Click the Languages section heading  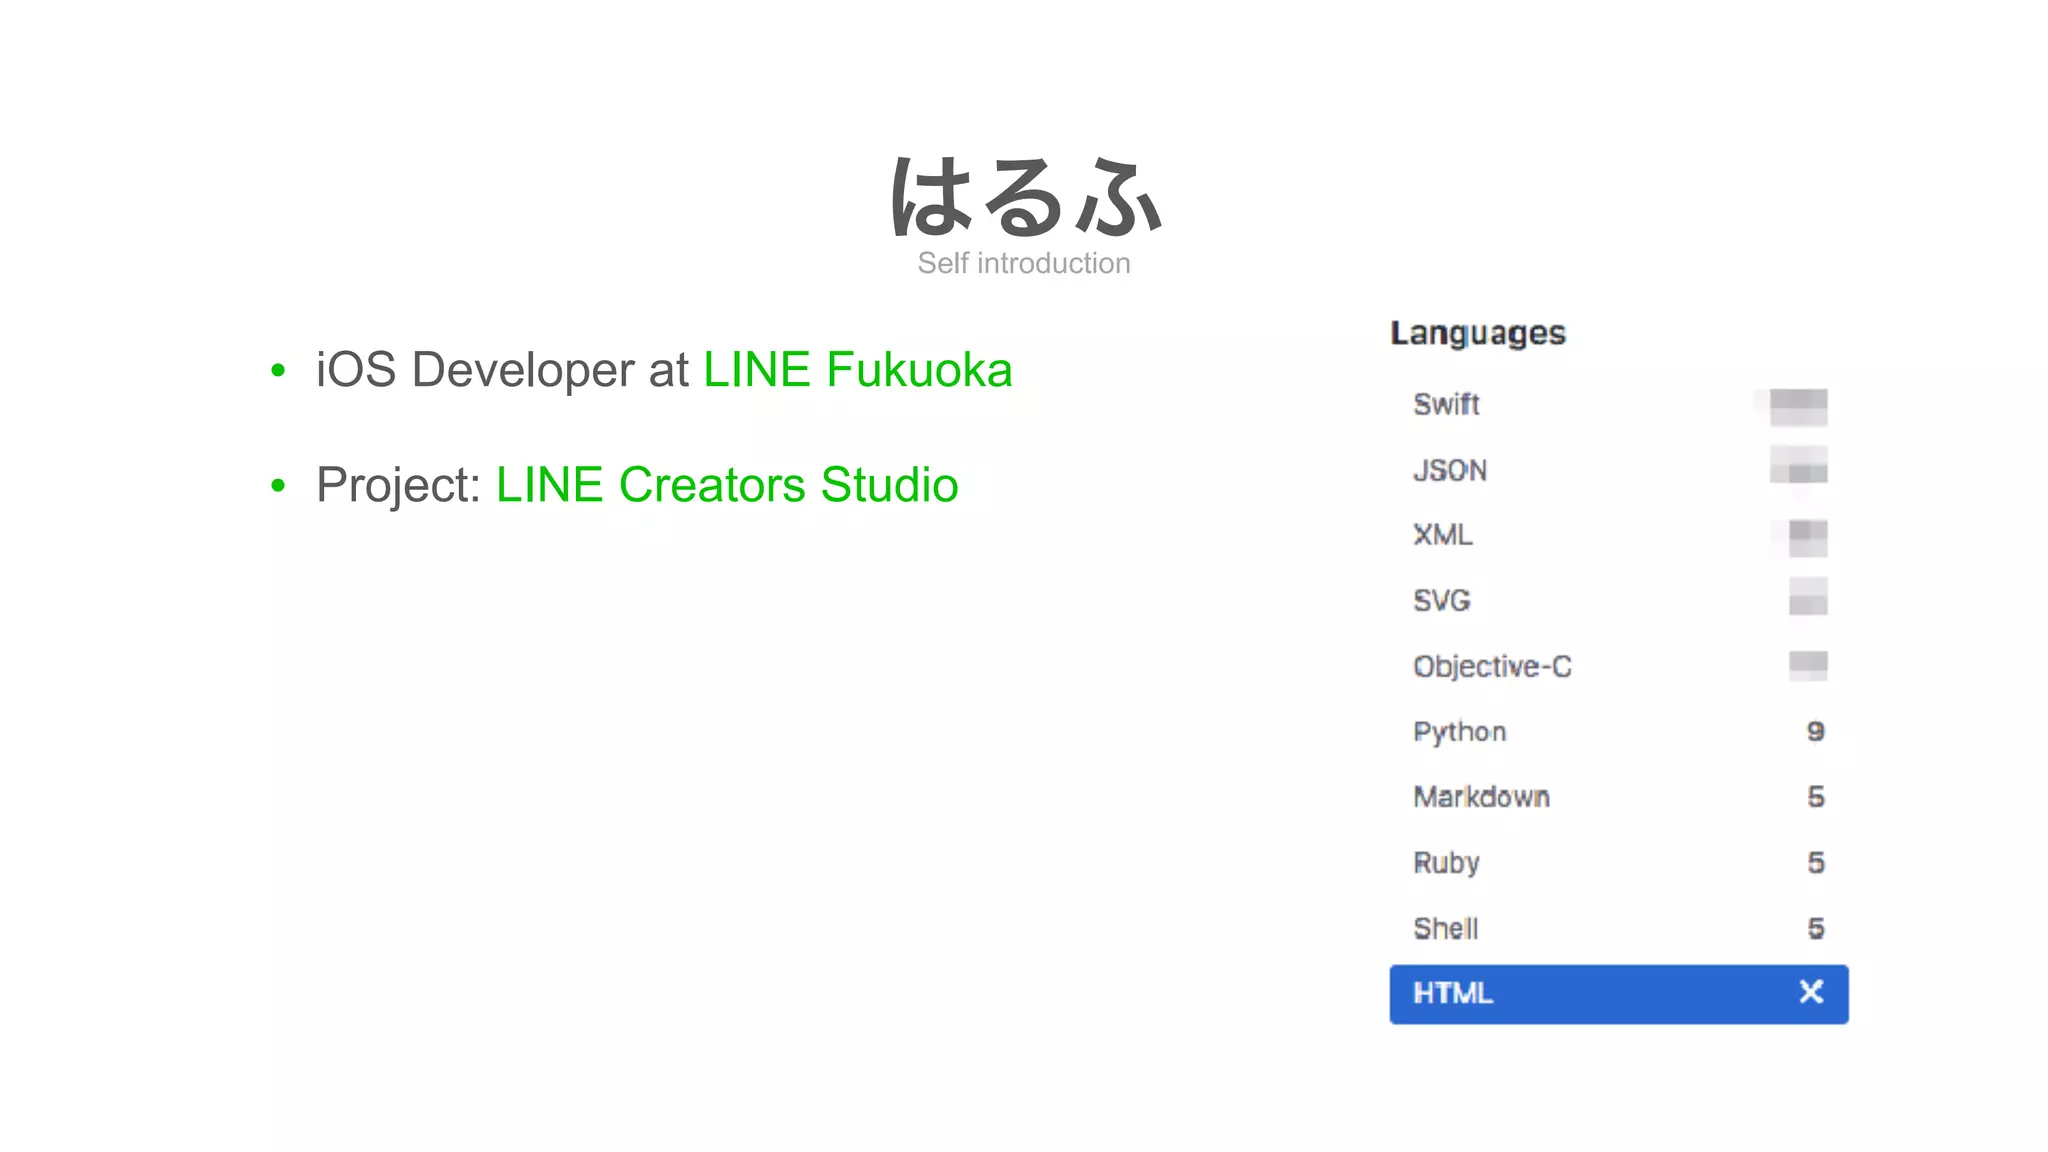pyautogui.click(x=1478, y=333)
